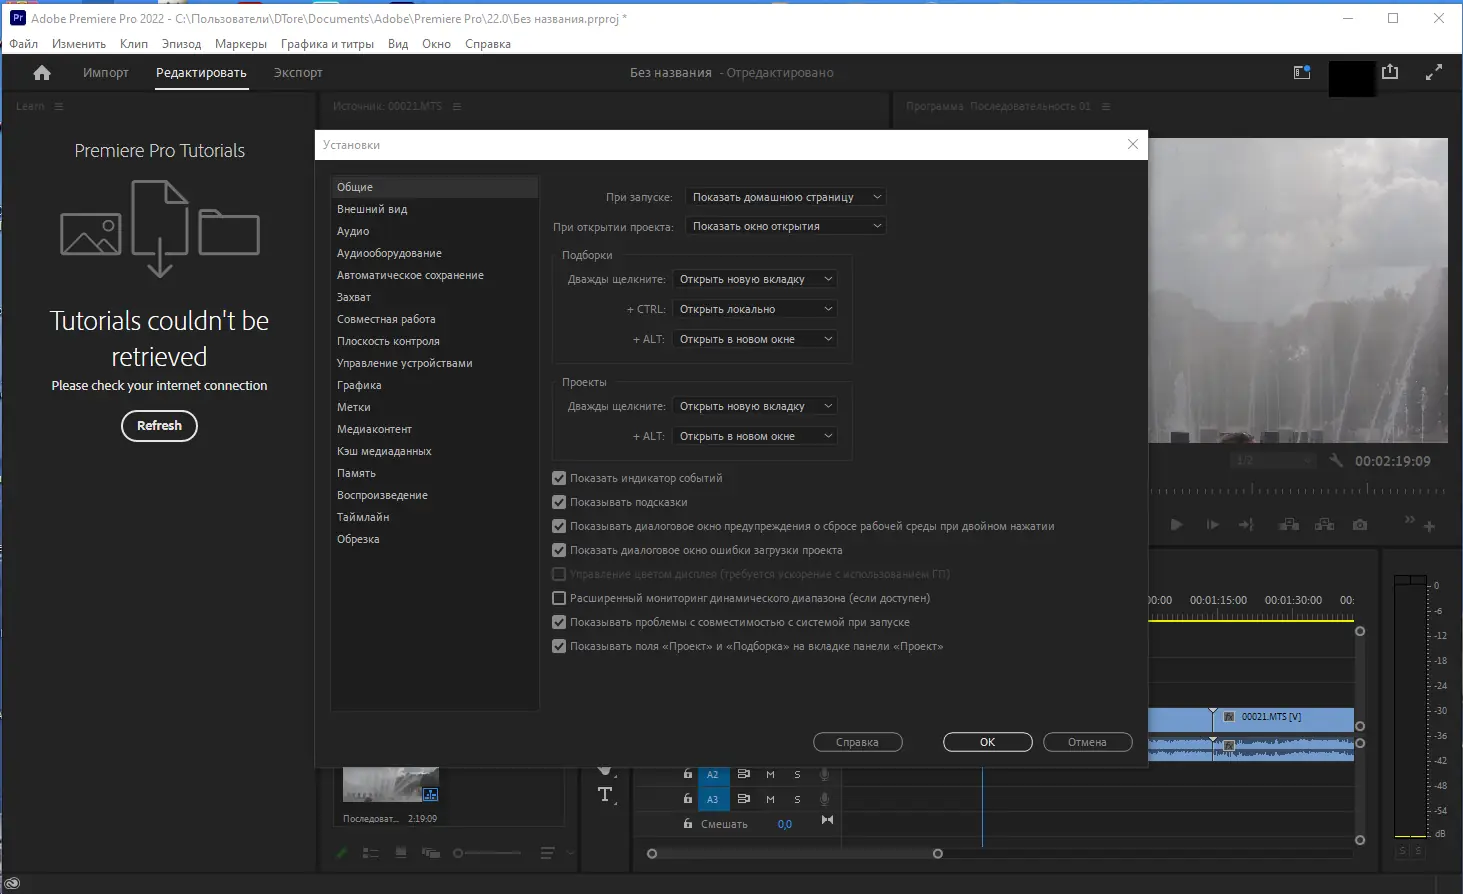This screenshot has width=1463, height=894.
Task: Switch Project panel to icon view
Action: click(401, 853)
